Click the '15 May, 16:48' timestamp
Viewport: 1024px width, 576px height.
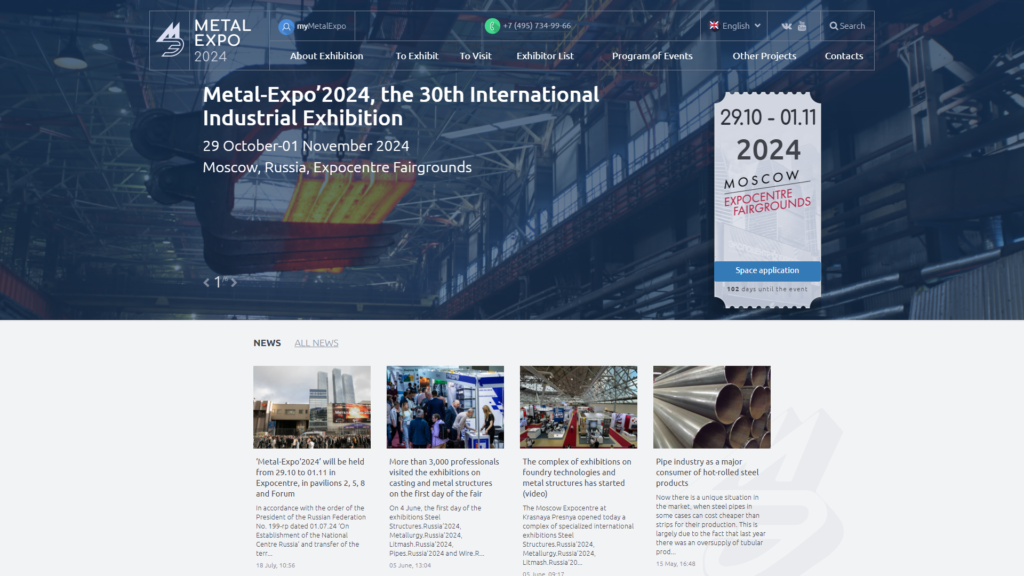[675, 564]
